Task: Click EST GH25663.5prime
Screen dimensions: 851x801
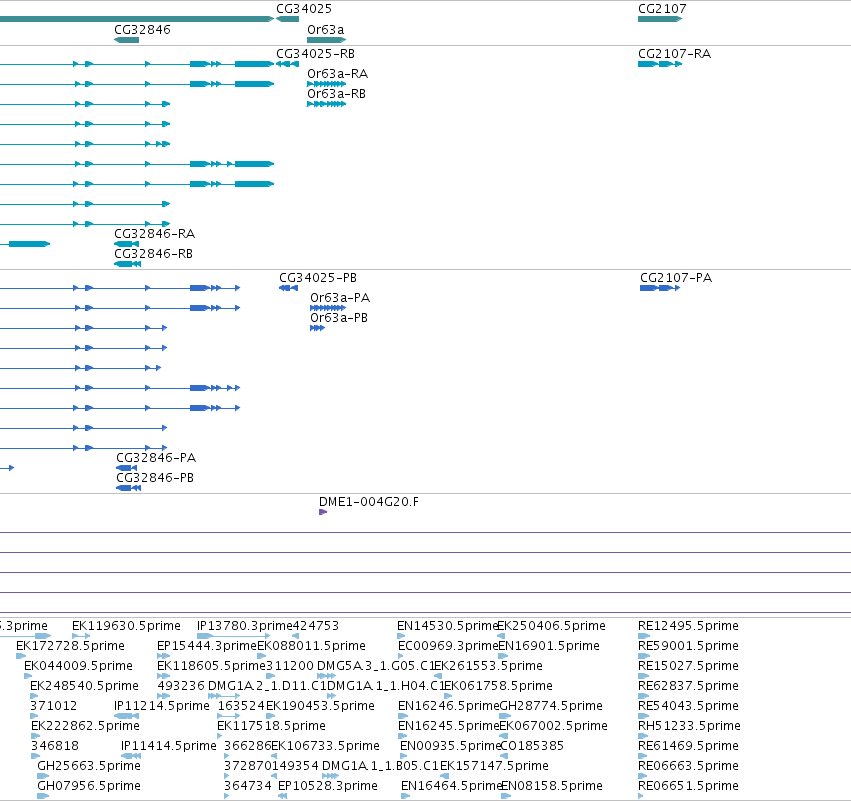Action: click(x=89, y=766)
